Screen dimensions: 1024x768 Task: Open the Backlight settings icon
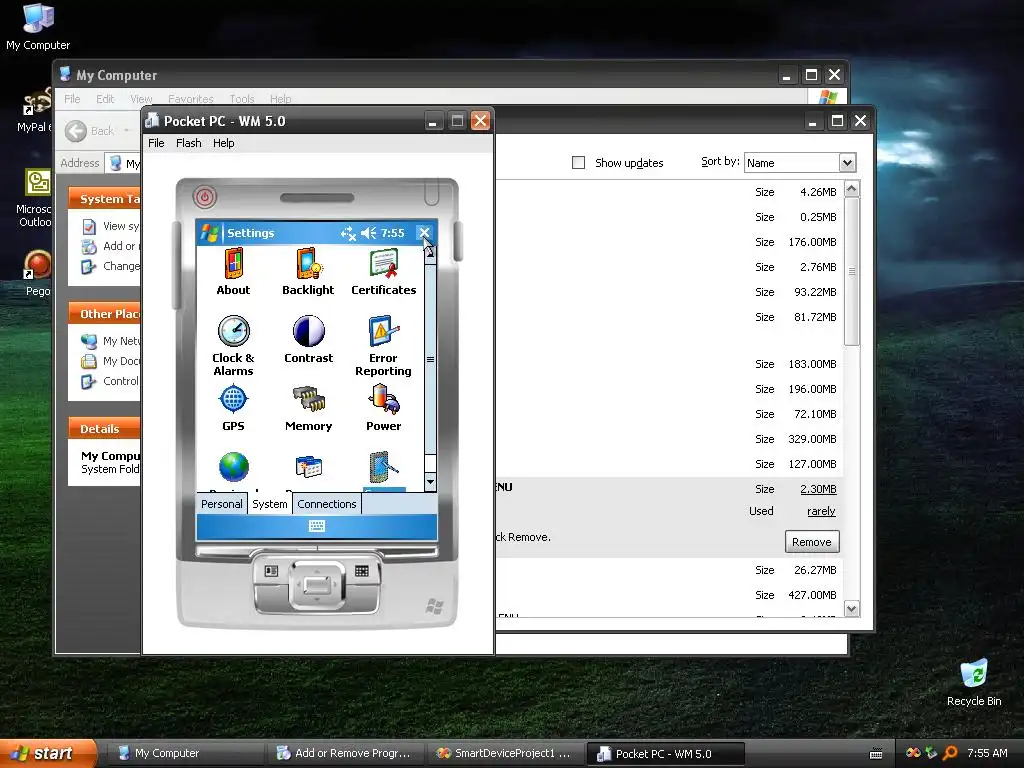(x=308, y=272)
